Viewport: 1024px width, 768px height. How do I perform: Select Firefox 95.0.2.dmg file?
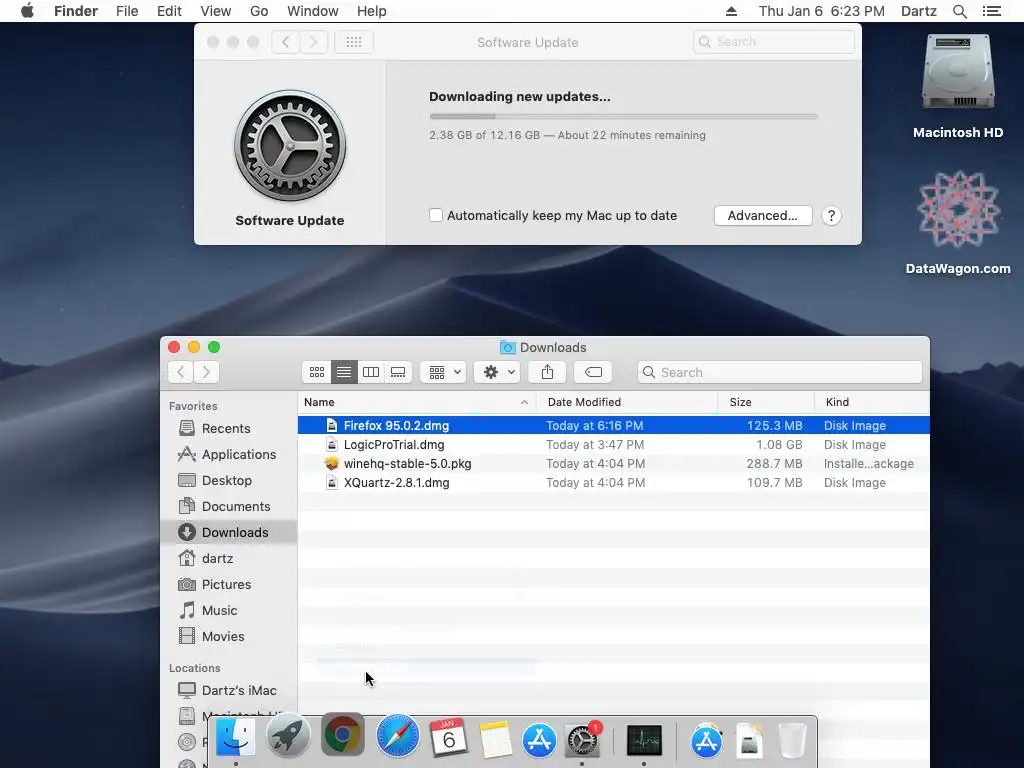(613, 425)
